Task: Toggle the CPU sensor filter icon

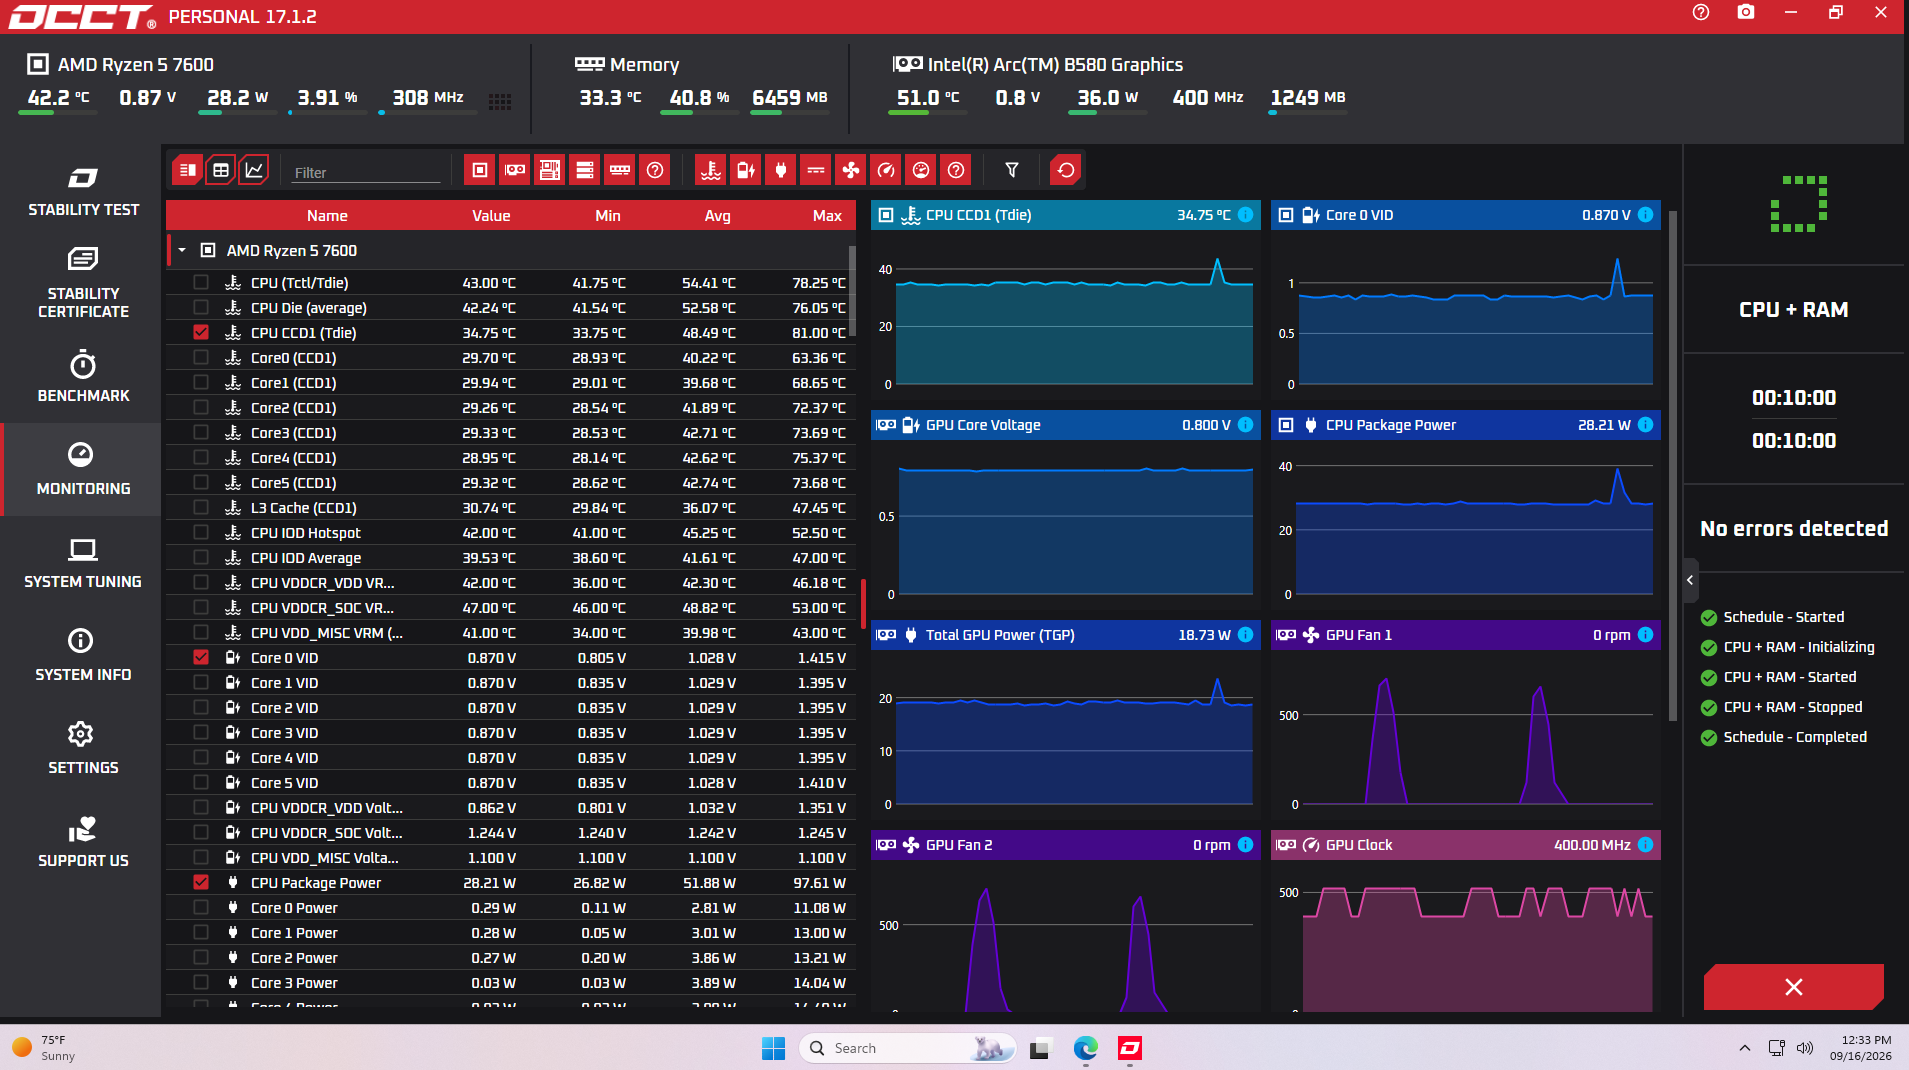Action: 480,170
